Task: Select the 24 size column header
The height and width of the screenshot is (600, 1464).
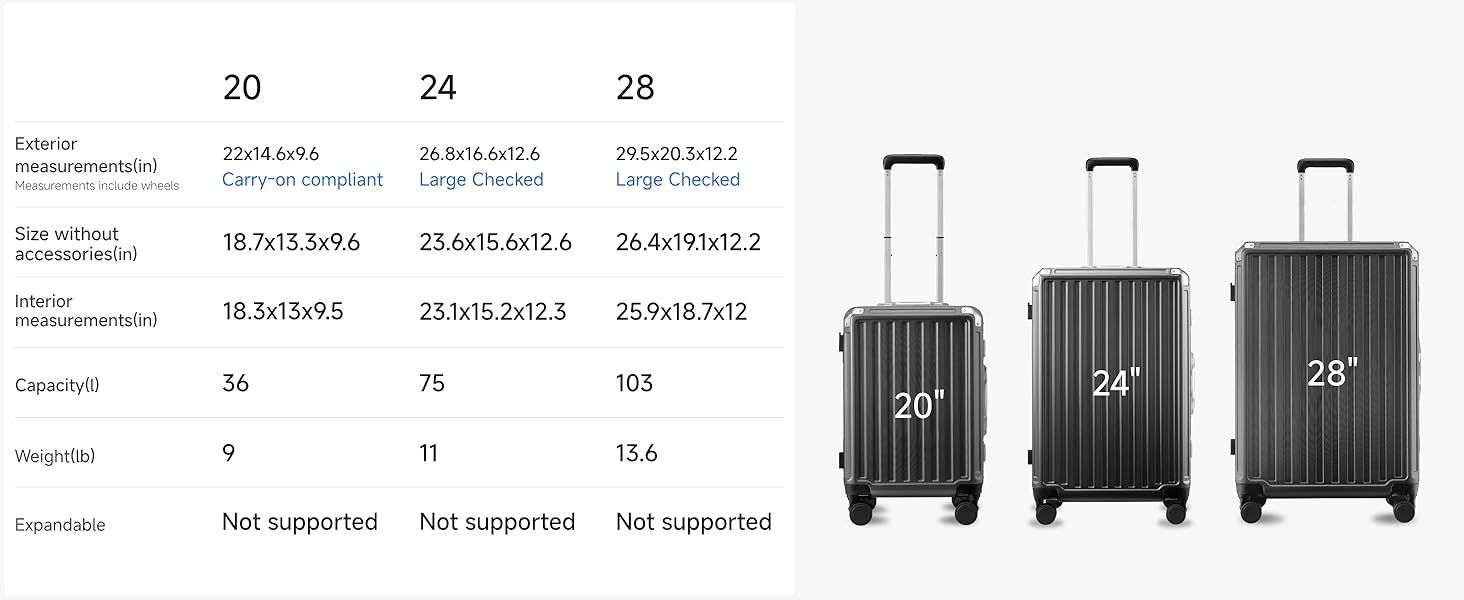Action: pyautogui.click(x=438, y=88)
